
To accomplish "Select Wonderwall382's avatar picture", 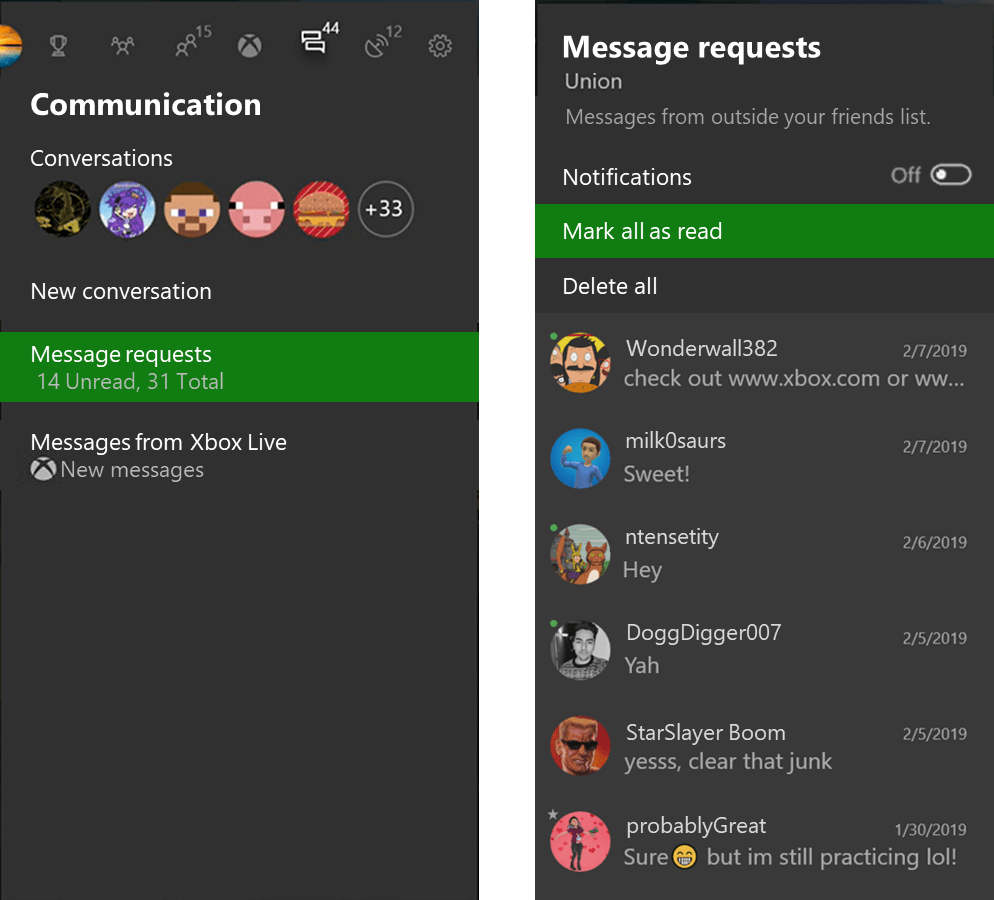I will tap(580, 363).
